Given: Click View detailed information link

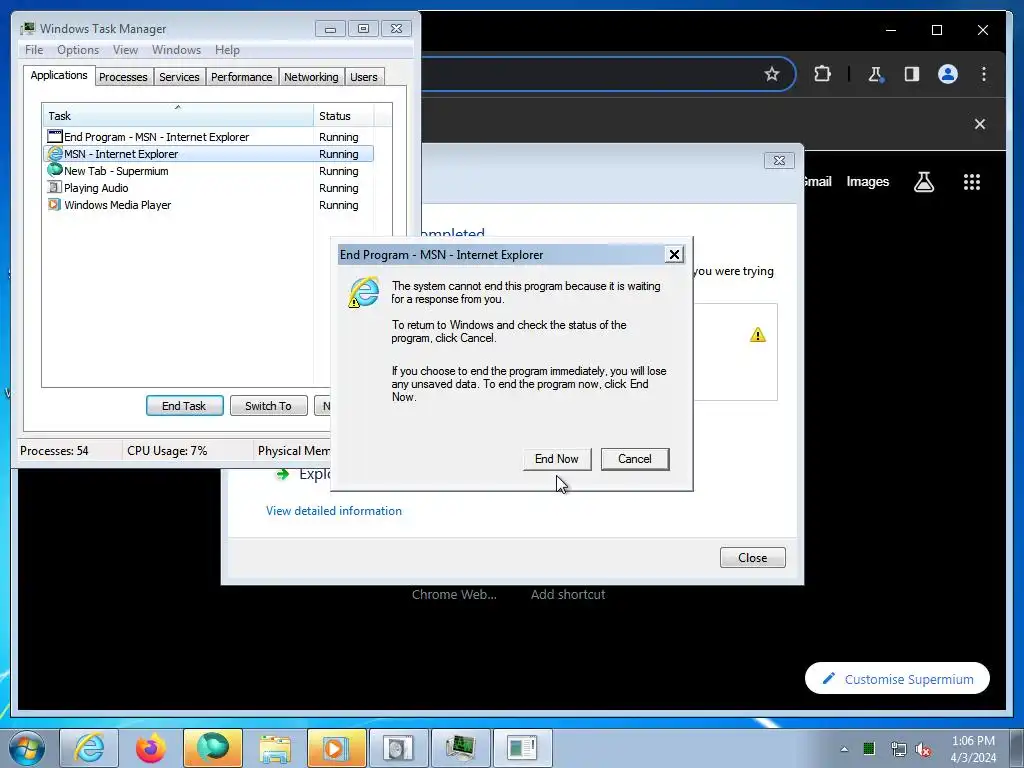Looking at the screenshot, I should point(334,511).
